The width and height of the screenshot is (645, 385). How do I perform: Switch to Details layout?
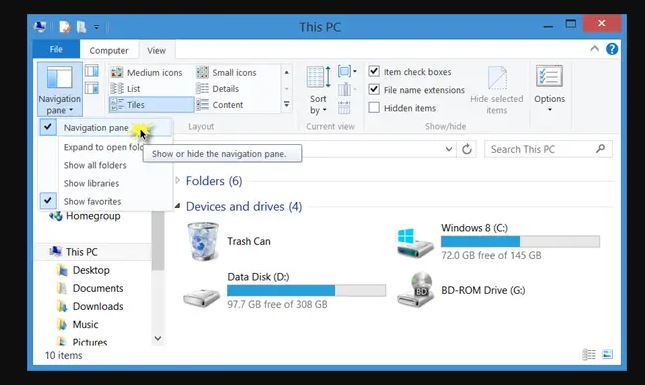218,88
